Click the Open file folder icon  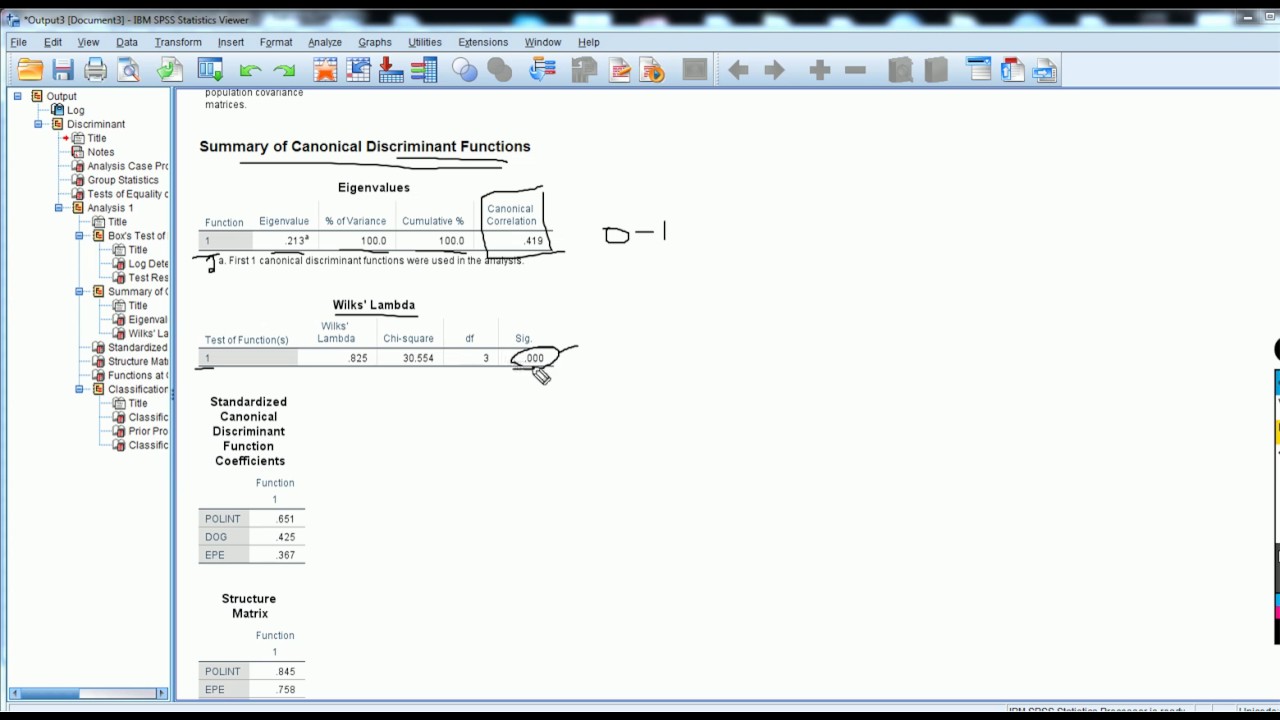pos(30,70)
